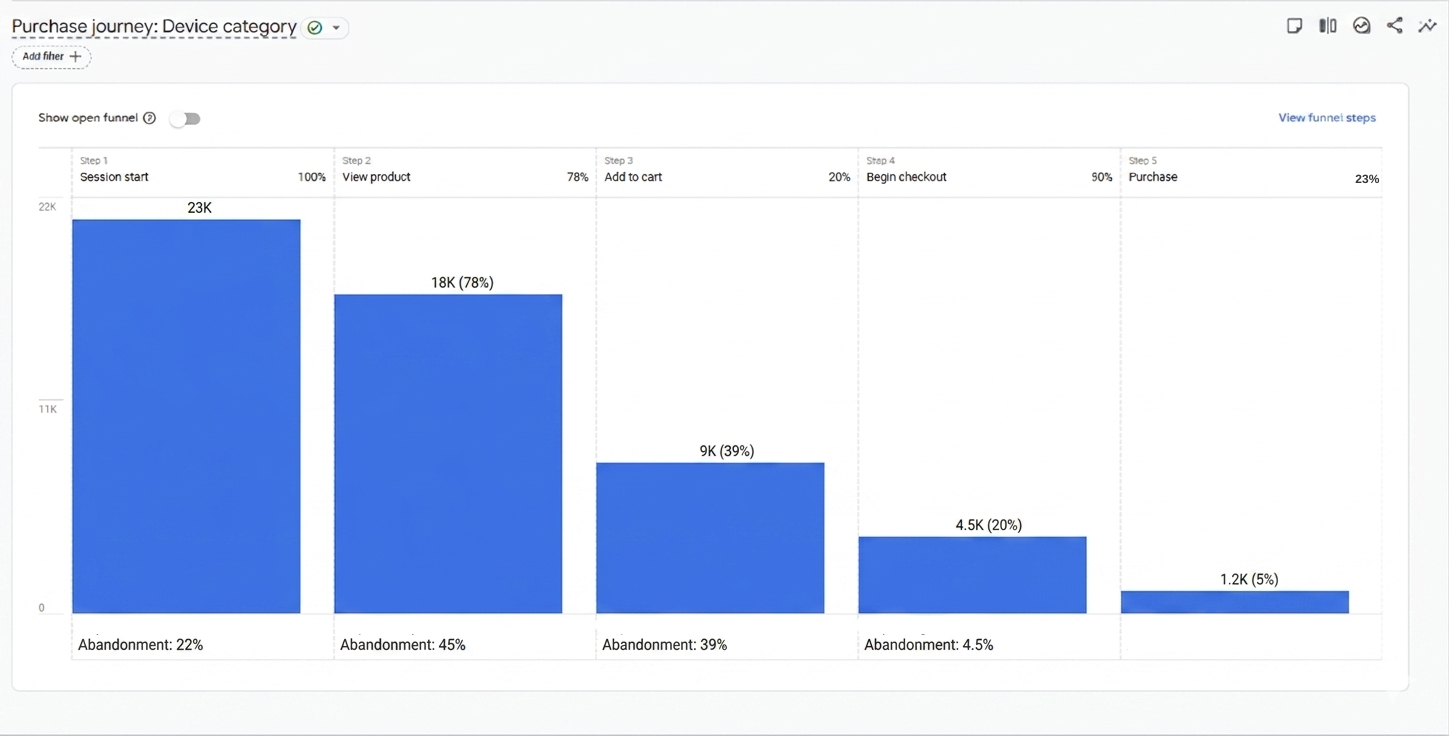Click the View funnel steps link
The width and height of the screenshot is (1449, 736).
(1326, 117)
